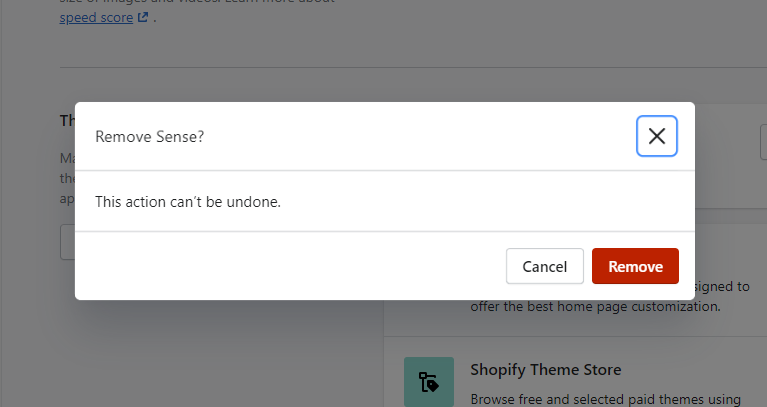Click the 'Remove Sense?' dialog title
Screen dimensions: 767x407
(149, 136)
